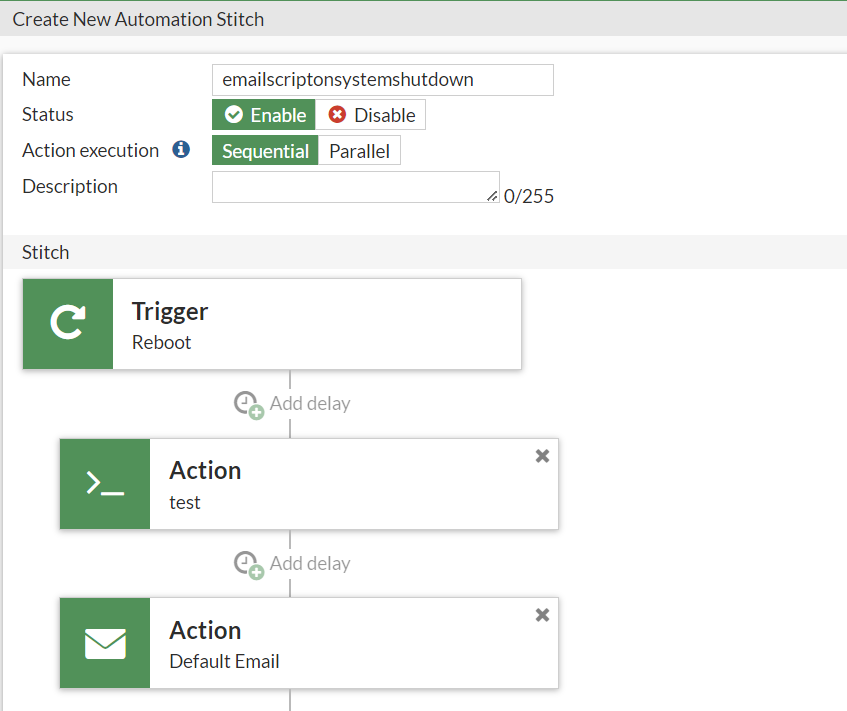Screen dimensions: 847x711
Task: Set Status to Enable
Action: pyautogui.click(x=265, y=115)
